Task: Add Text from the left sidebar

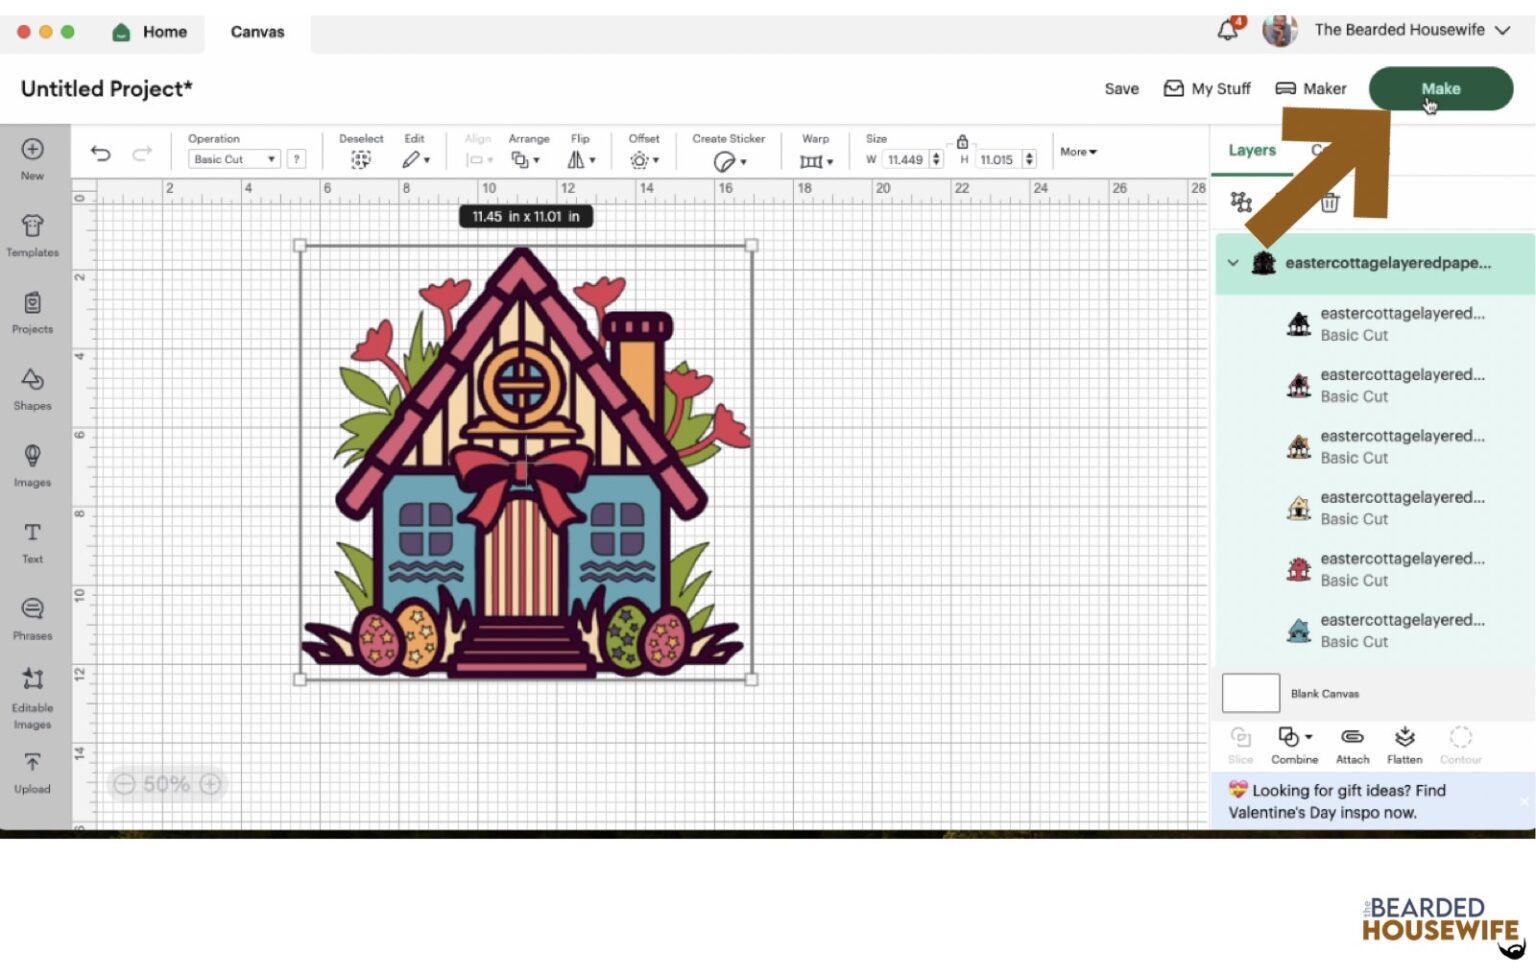Action: coord(32,541)
